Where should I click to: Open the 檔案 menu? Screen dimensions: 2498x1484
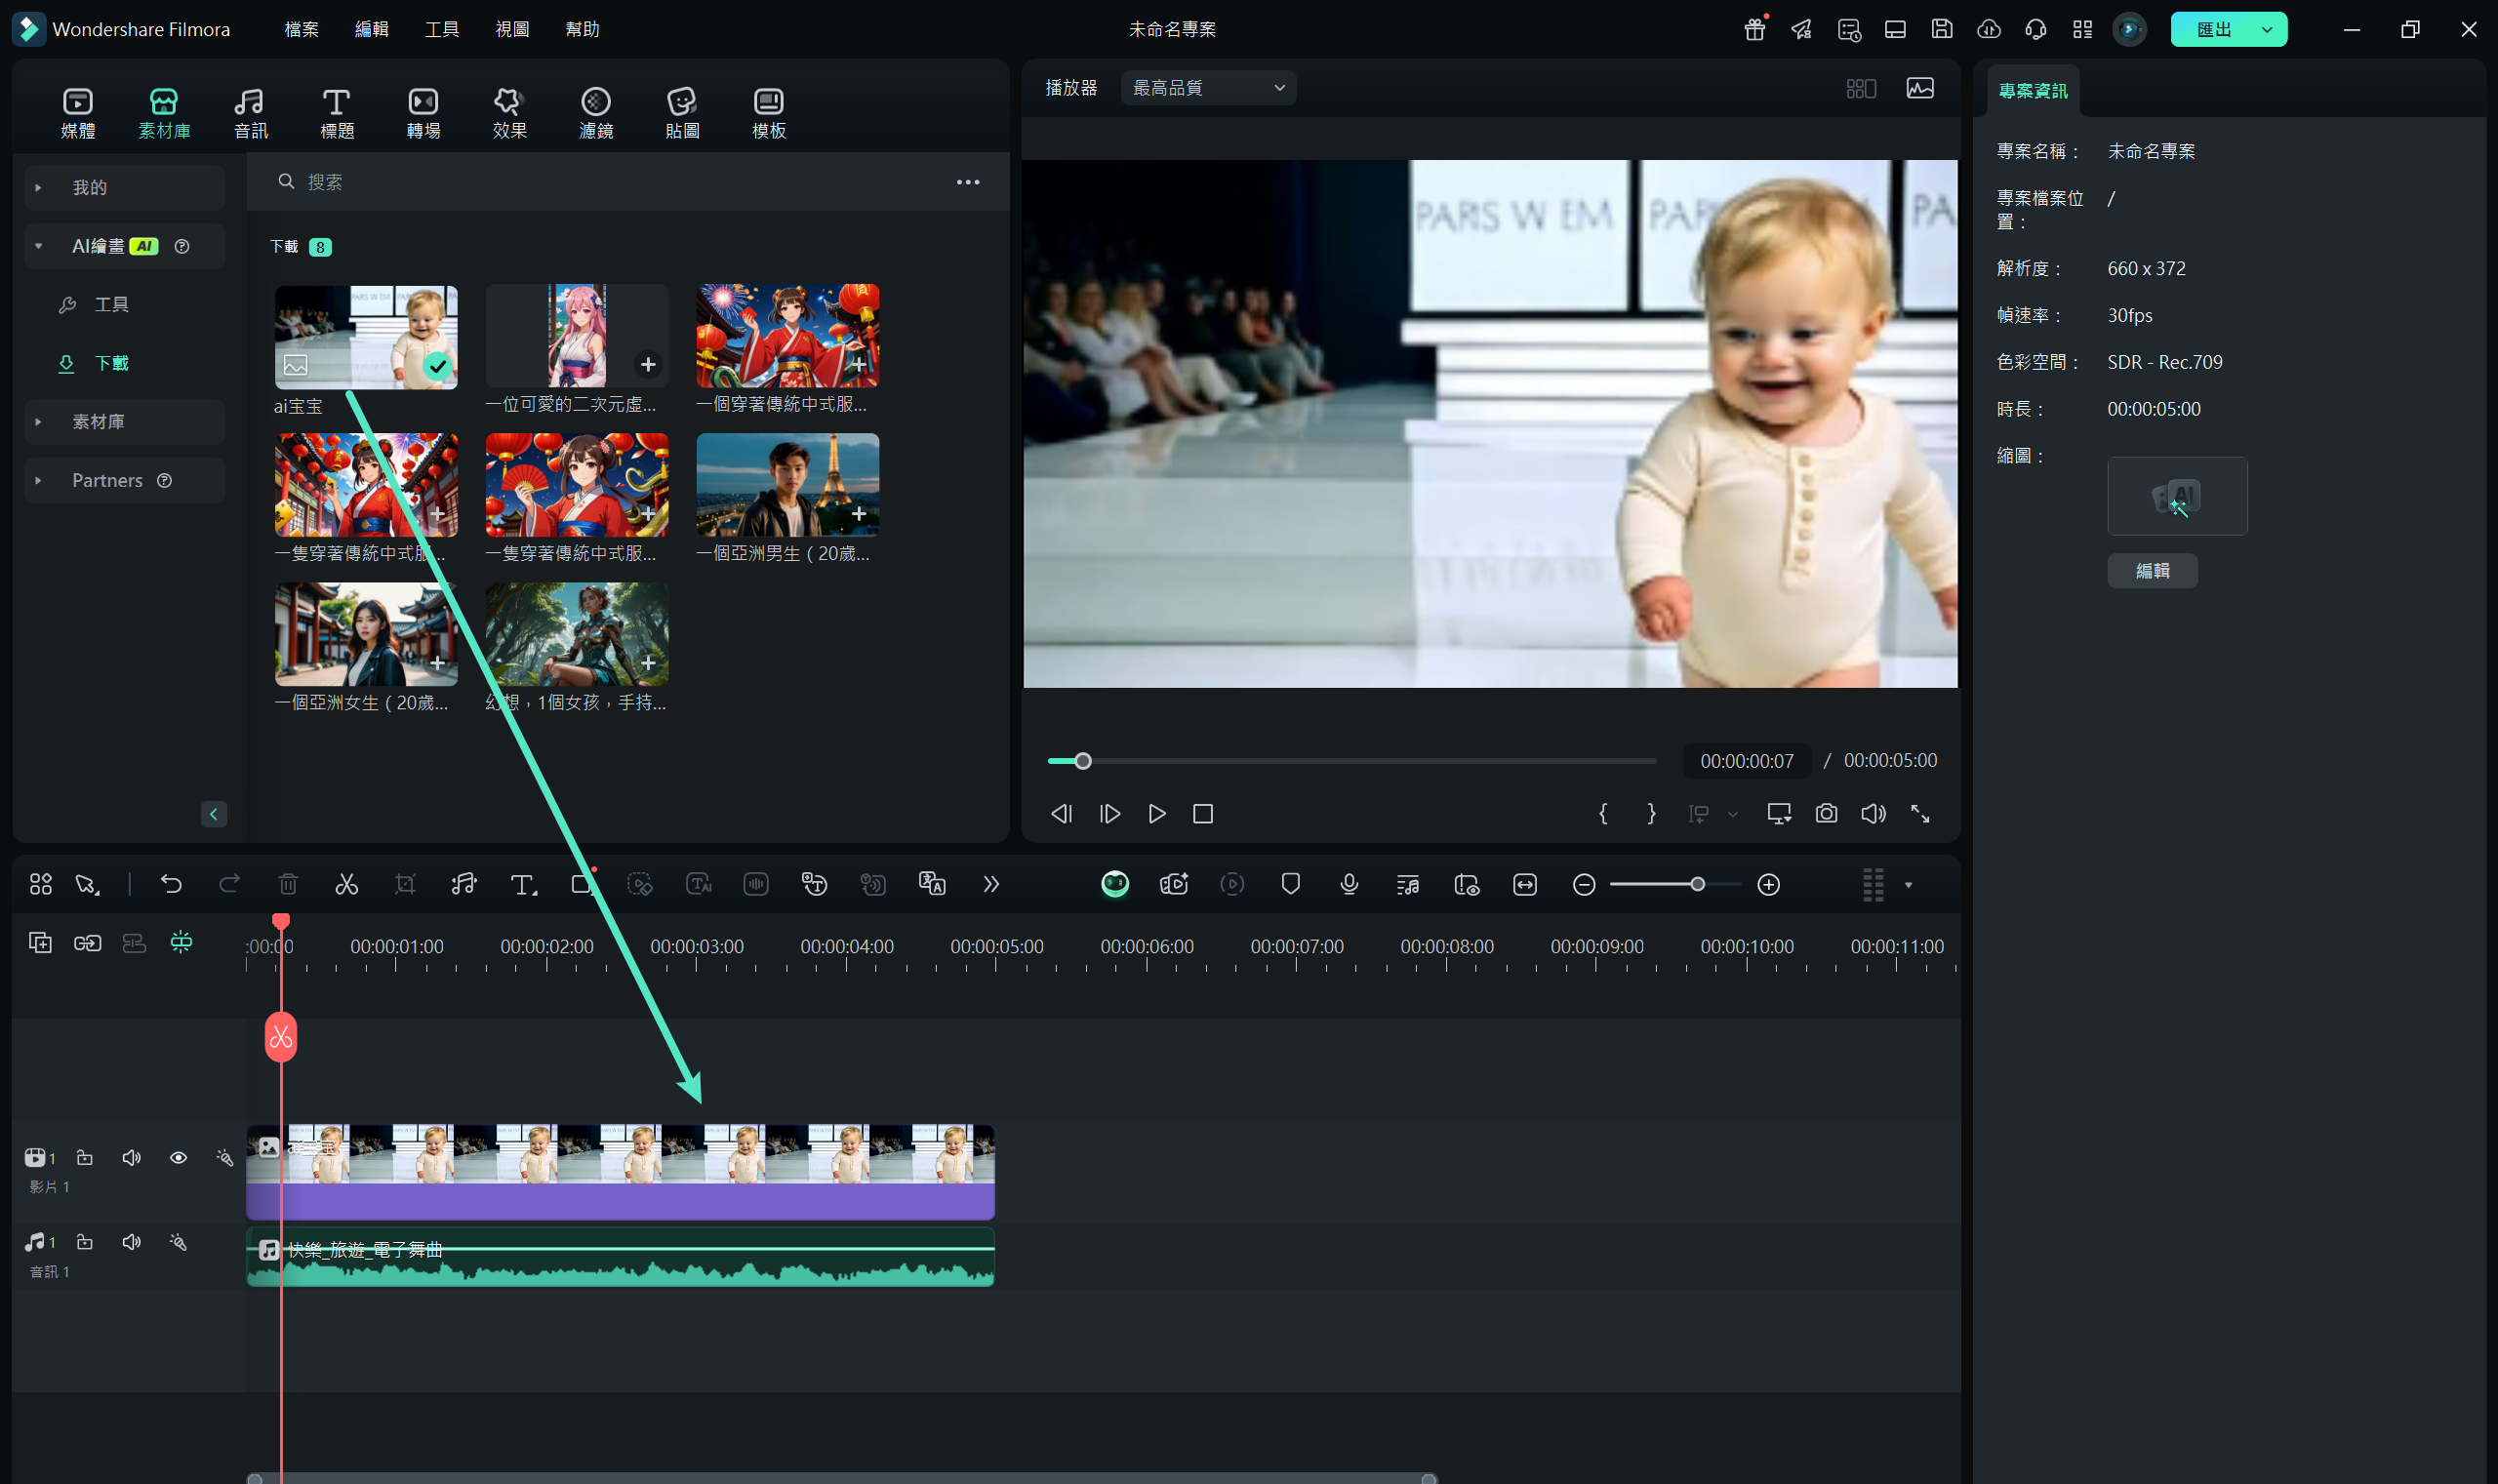[x=301, y=29]
